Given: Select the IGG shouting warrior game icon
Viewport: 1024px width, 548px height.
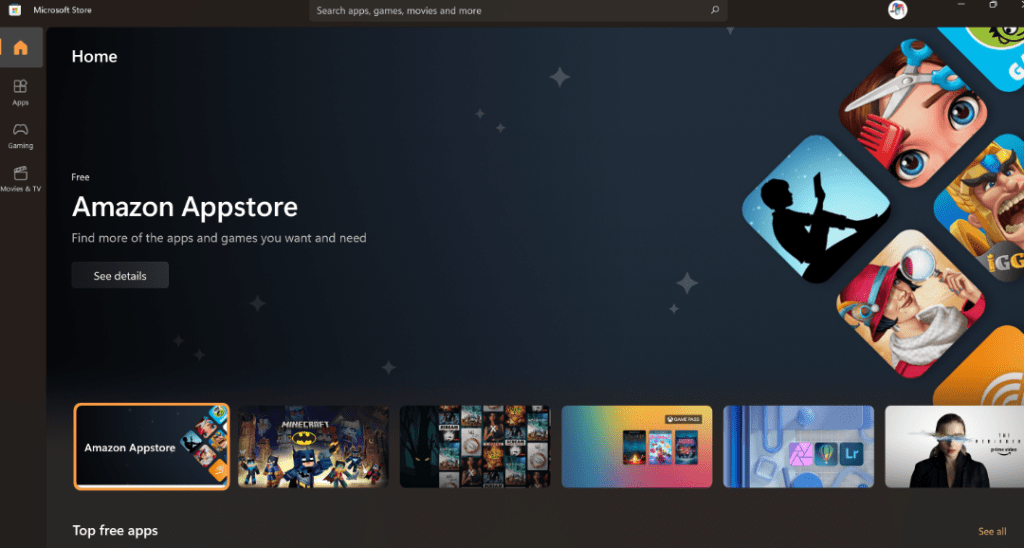Looking at the screenshot, I should click(x=985, y=210).
